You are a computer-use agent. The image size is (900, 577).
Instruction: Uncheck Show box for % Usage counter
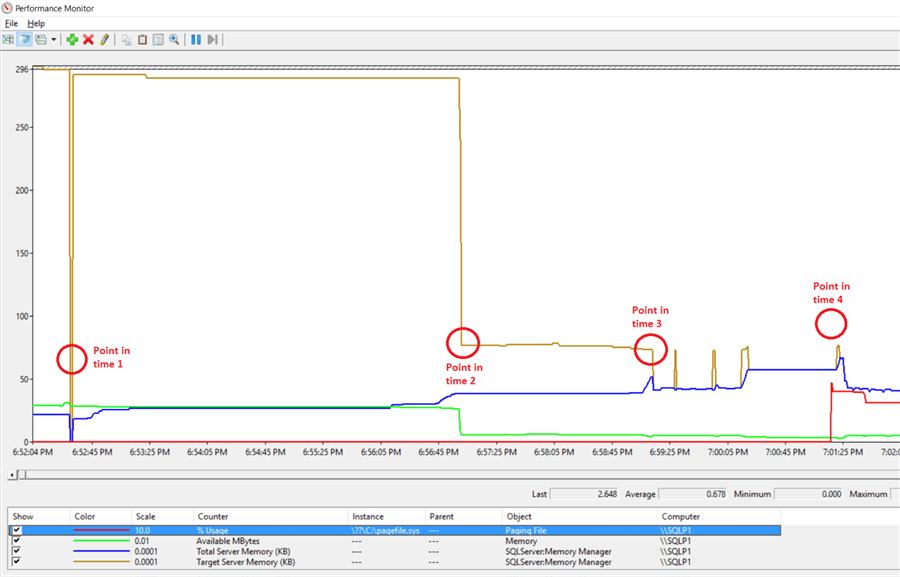coord(16,531)
